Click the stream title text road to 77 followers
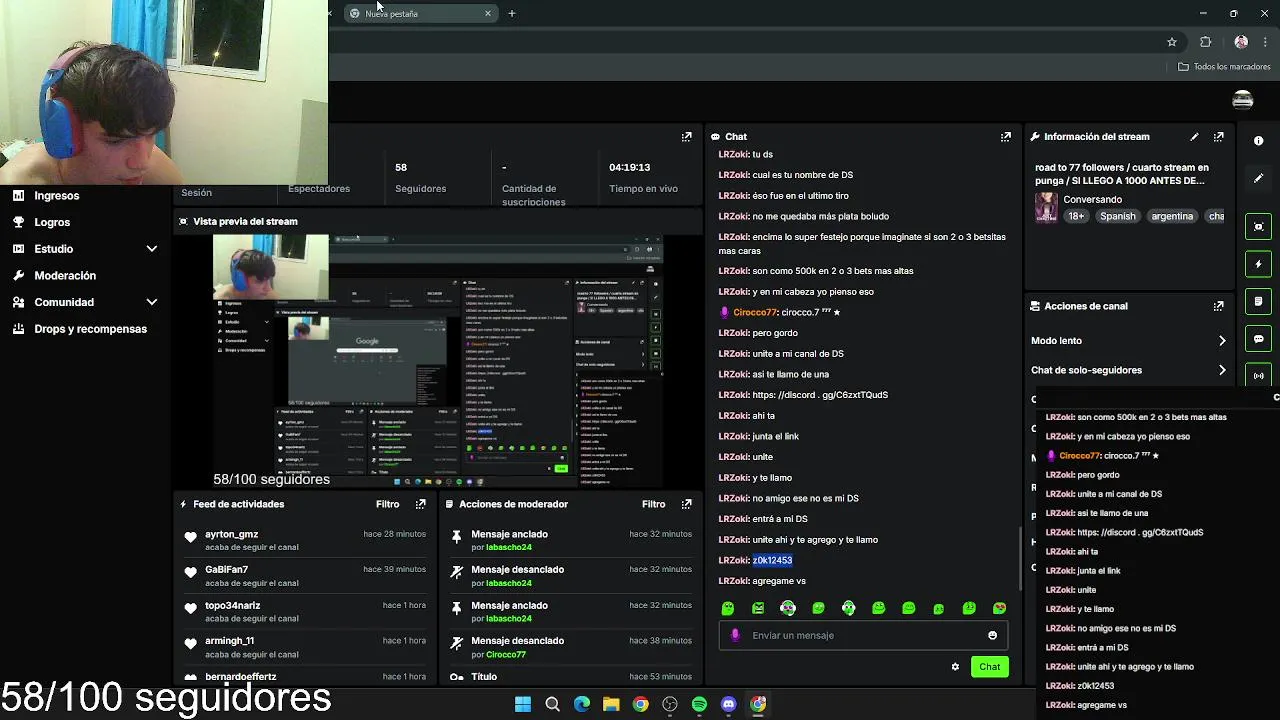 click(1122, 174)
